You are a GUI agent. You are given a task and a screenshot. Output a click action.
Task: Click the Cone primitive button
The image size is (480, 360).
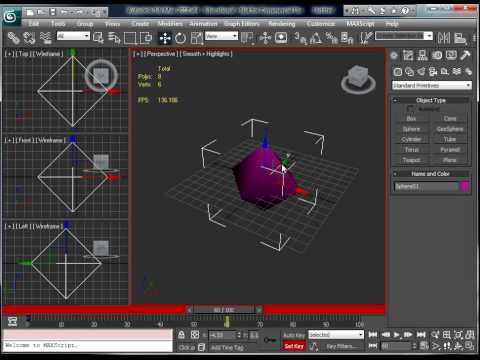[x=450, y=119]
